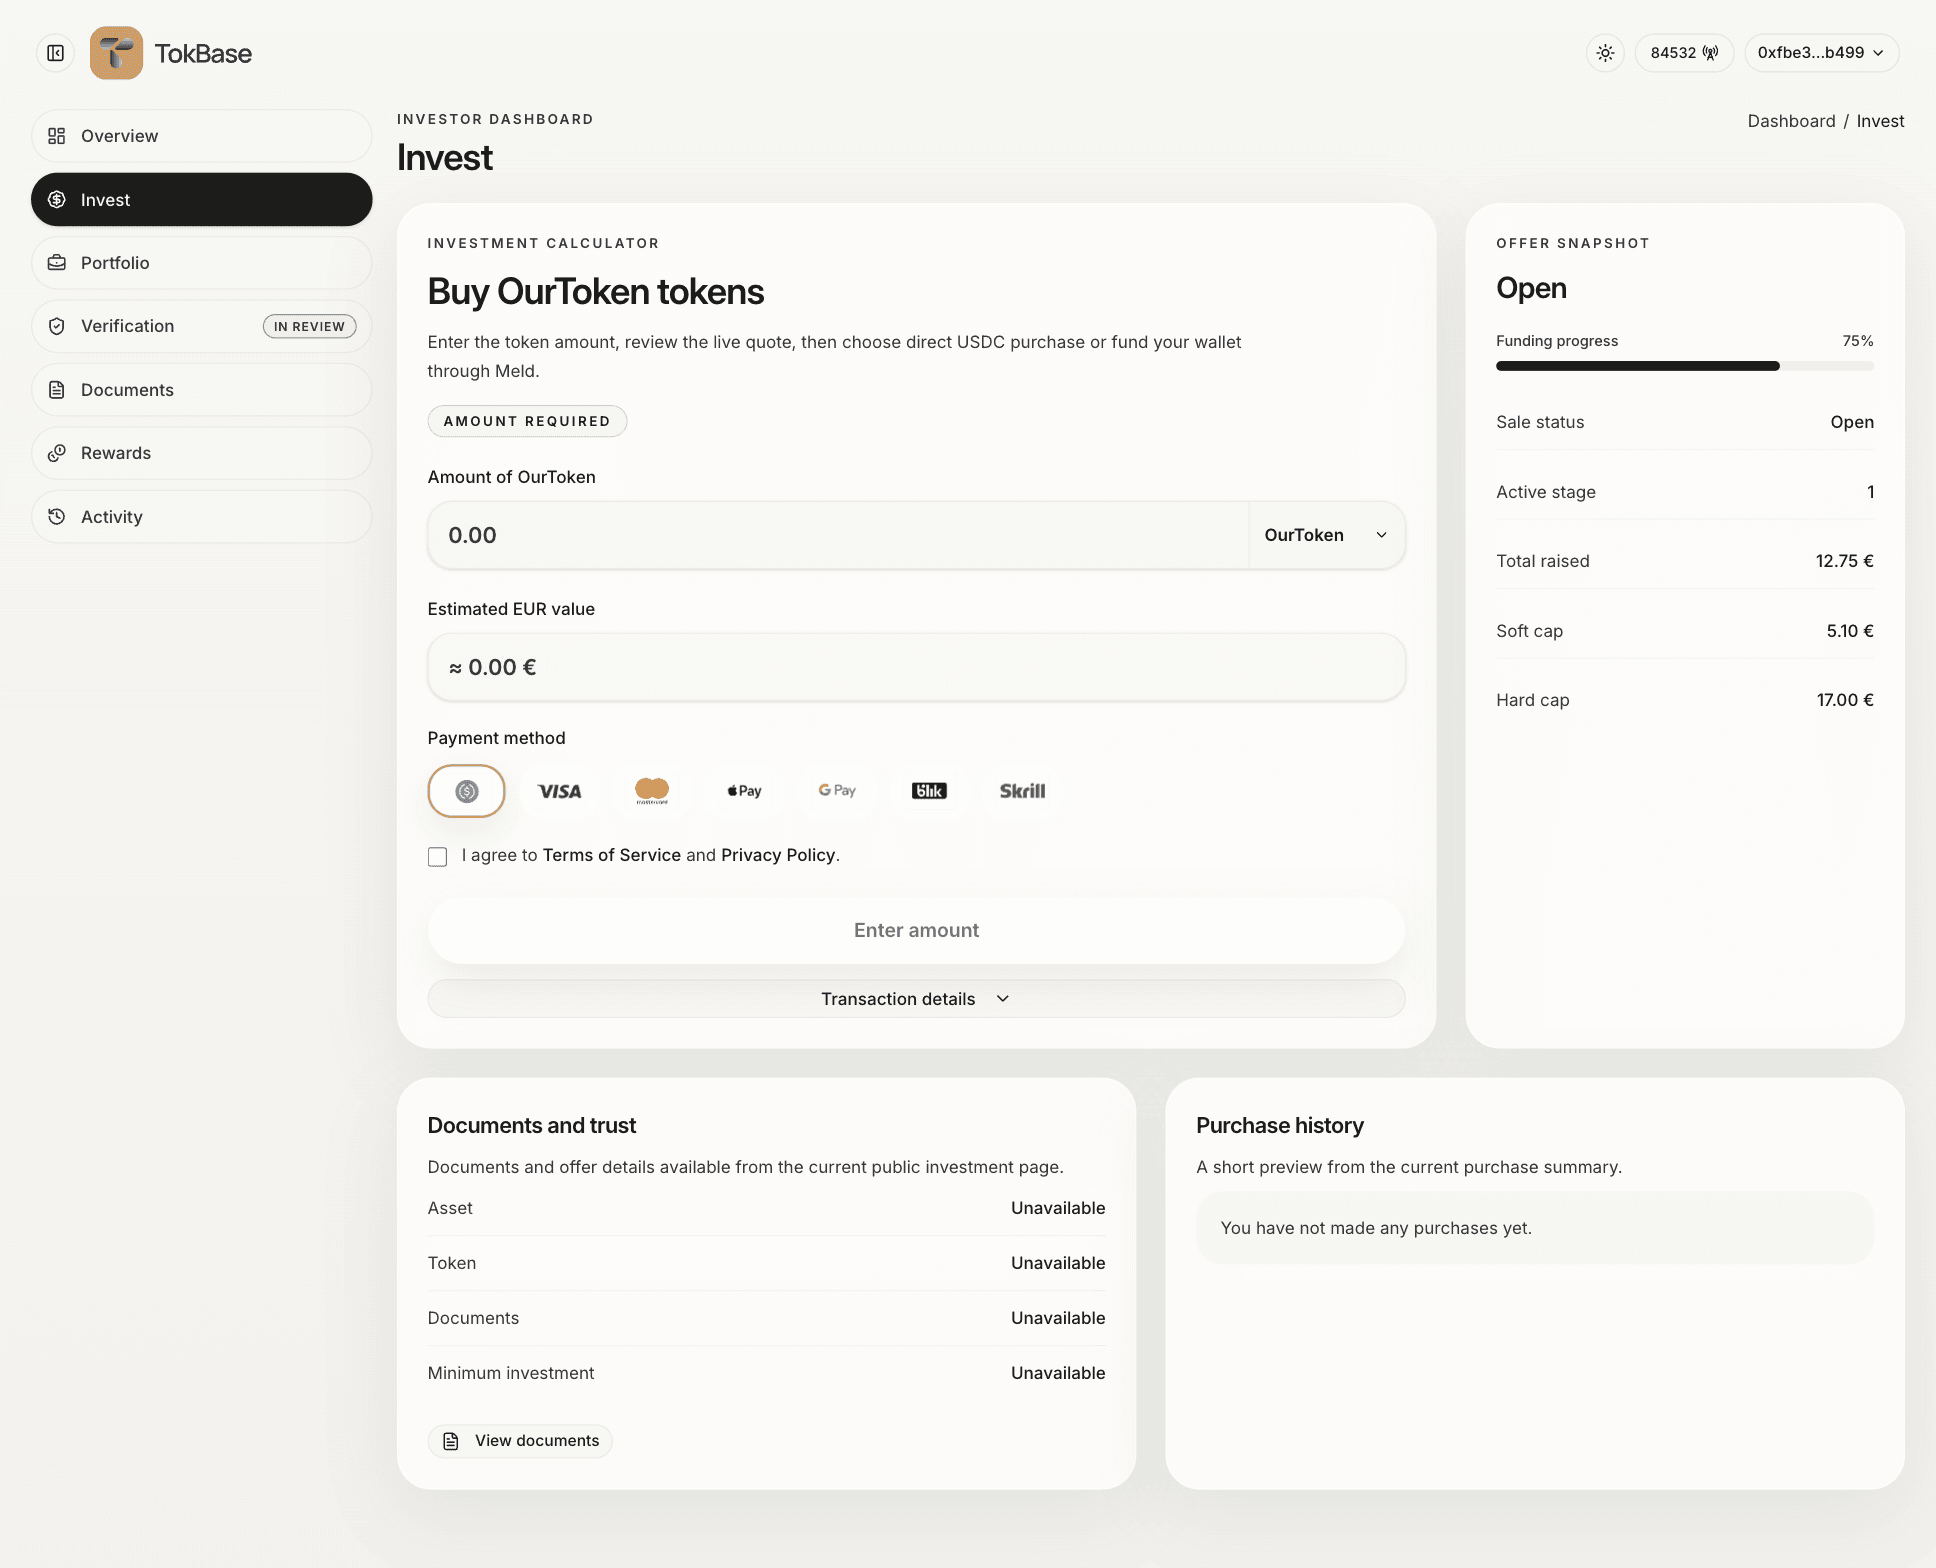Click Minimum investment Unavailable value
This screenshot has width=1936, height=1568.
[1058, 1373]
